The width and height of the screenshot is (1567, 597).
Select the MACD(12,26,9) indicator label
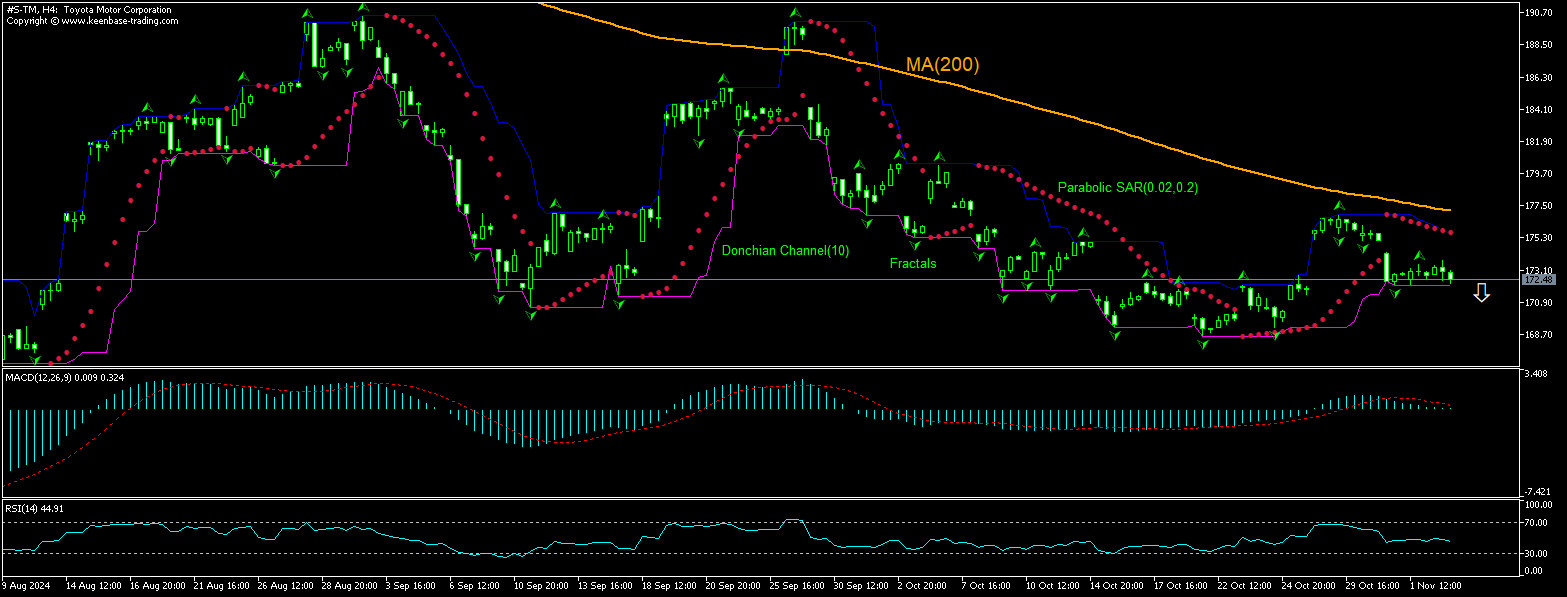click(38, 377)
